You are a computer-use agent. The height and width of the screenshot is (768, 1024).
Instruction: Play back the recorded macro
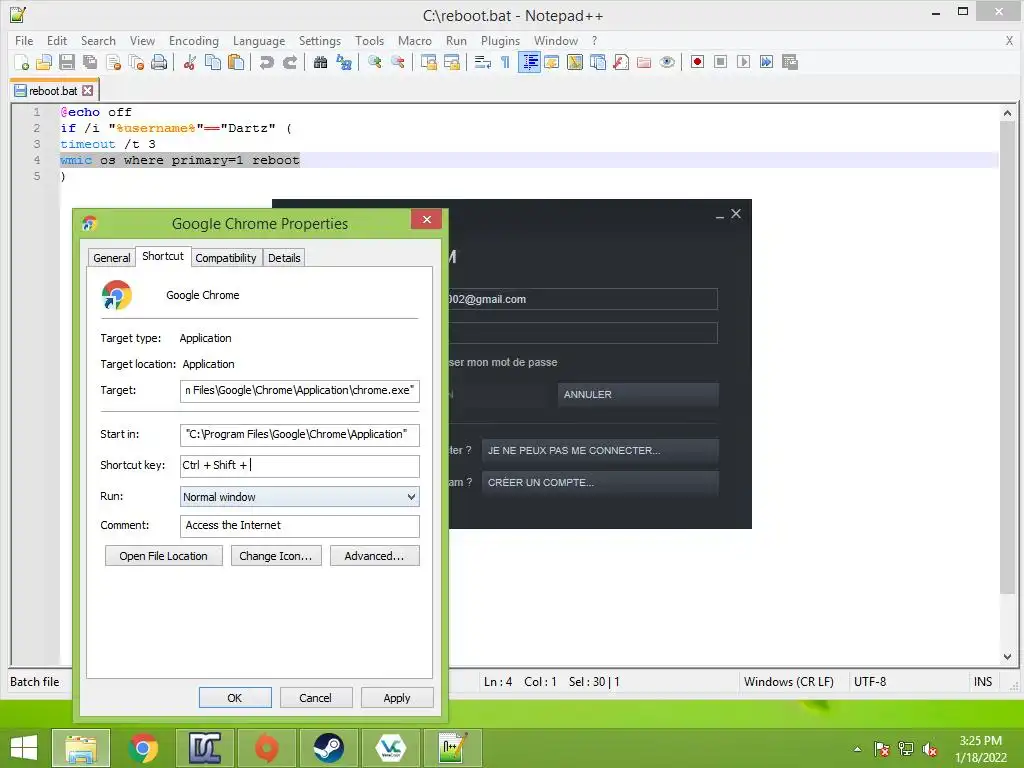tap(743, 62)
